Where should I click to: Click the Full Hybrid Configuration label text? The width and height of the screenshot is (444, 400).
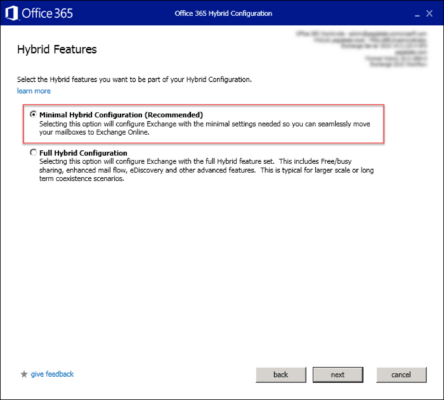pyautogui.click(x=83, y=153)
